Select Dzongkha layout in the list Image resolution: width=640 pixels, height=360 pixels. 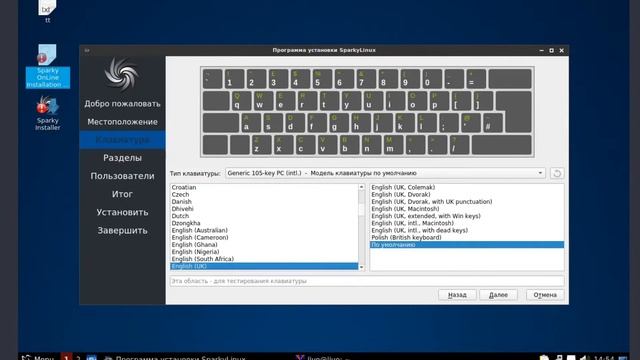[x=264, y=223]
